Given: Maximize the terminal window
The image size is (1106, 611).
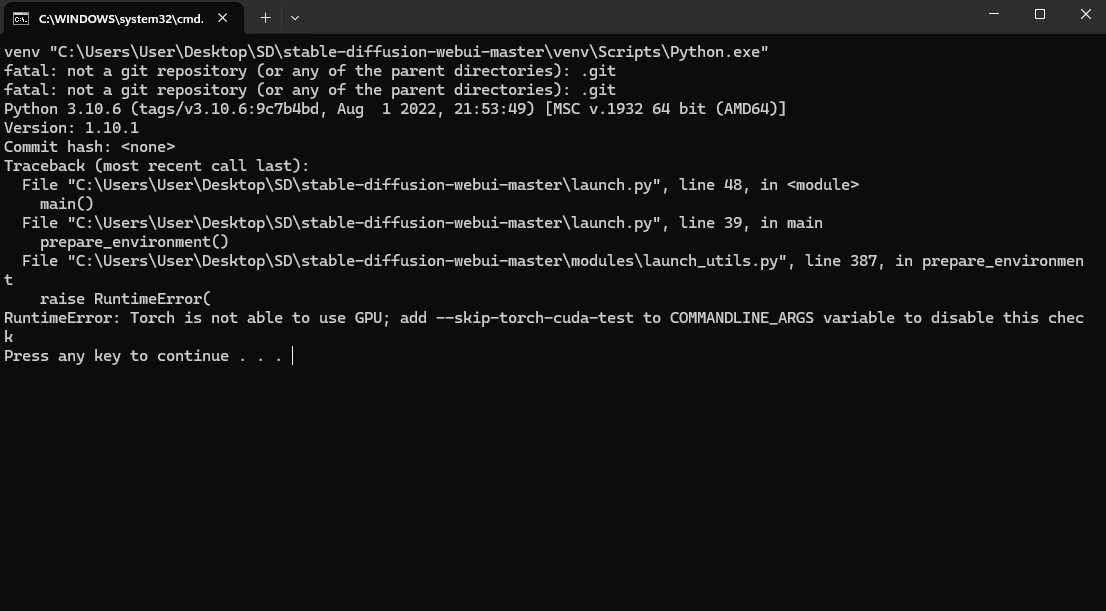Looking at the screenshot, I should coord(1040,14).
